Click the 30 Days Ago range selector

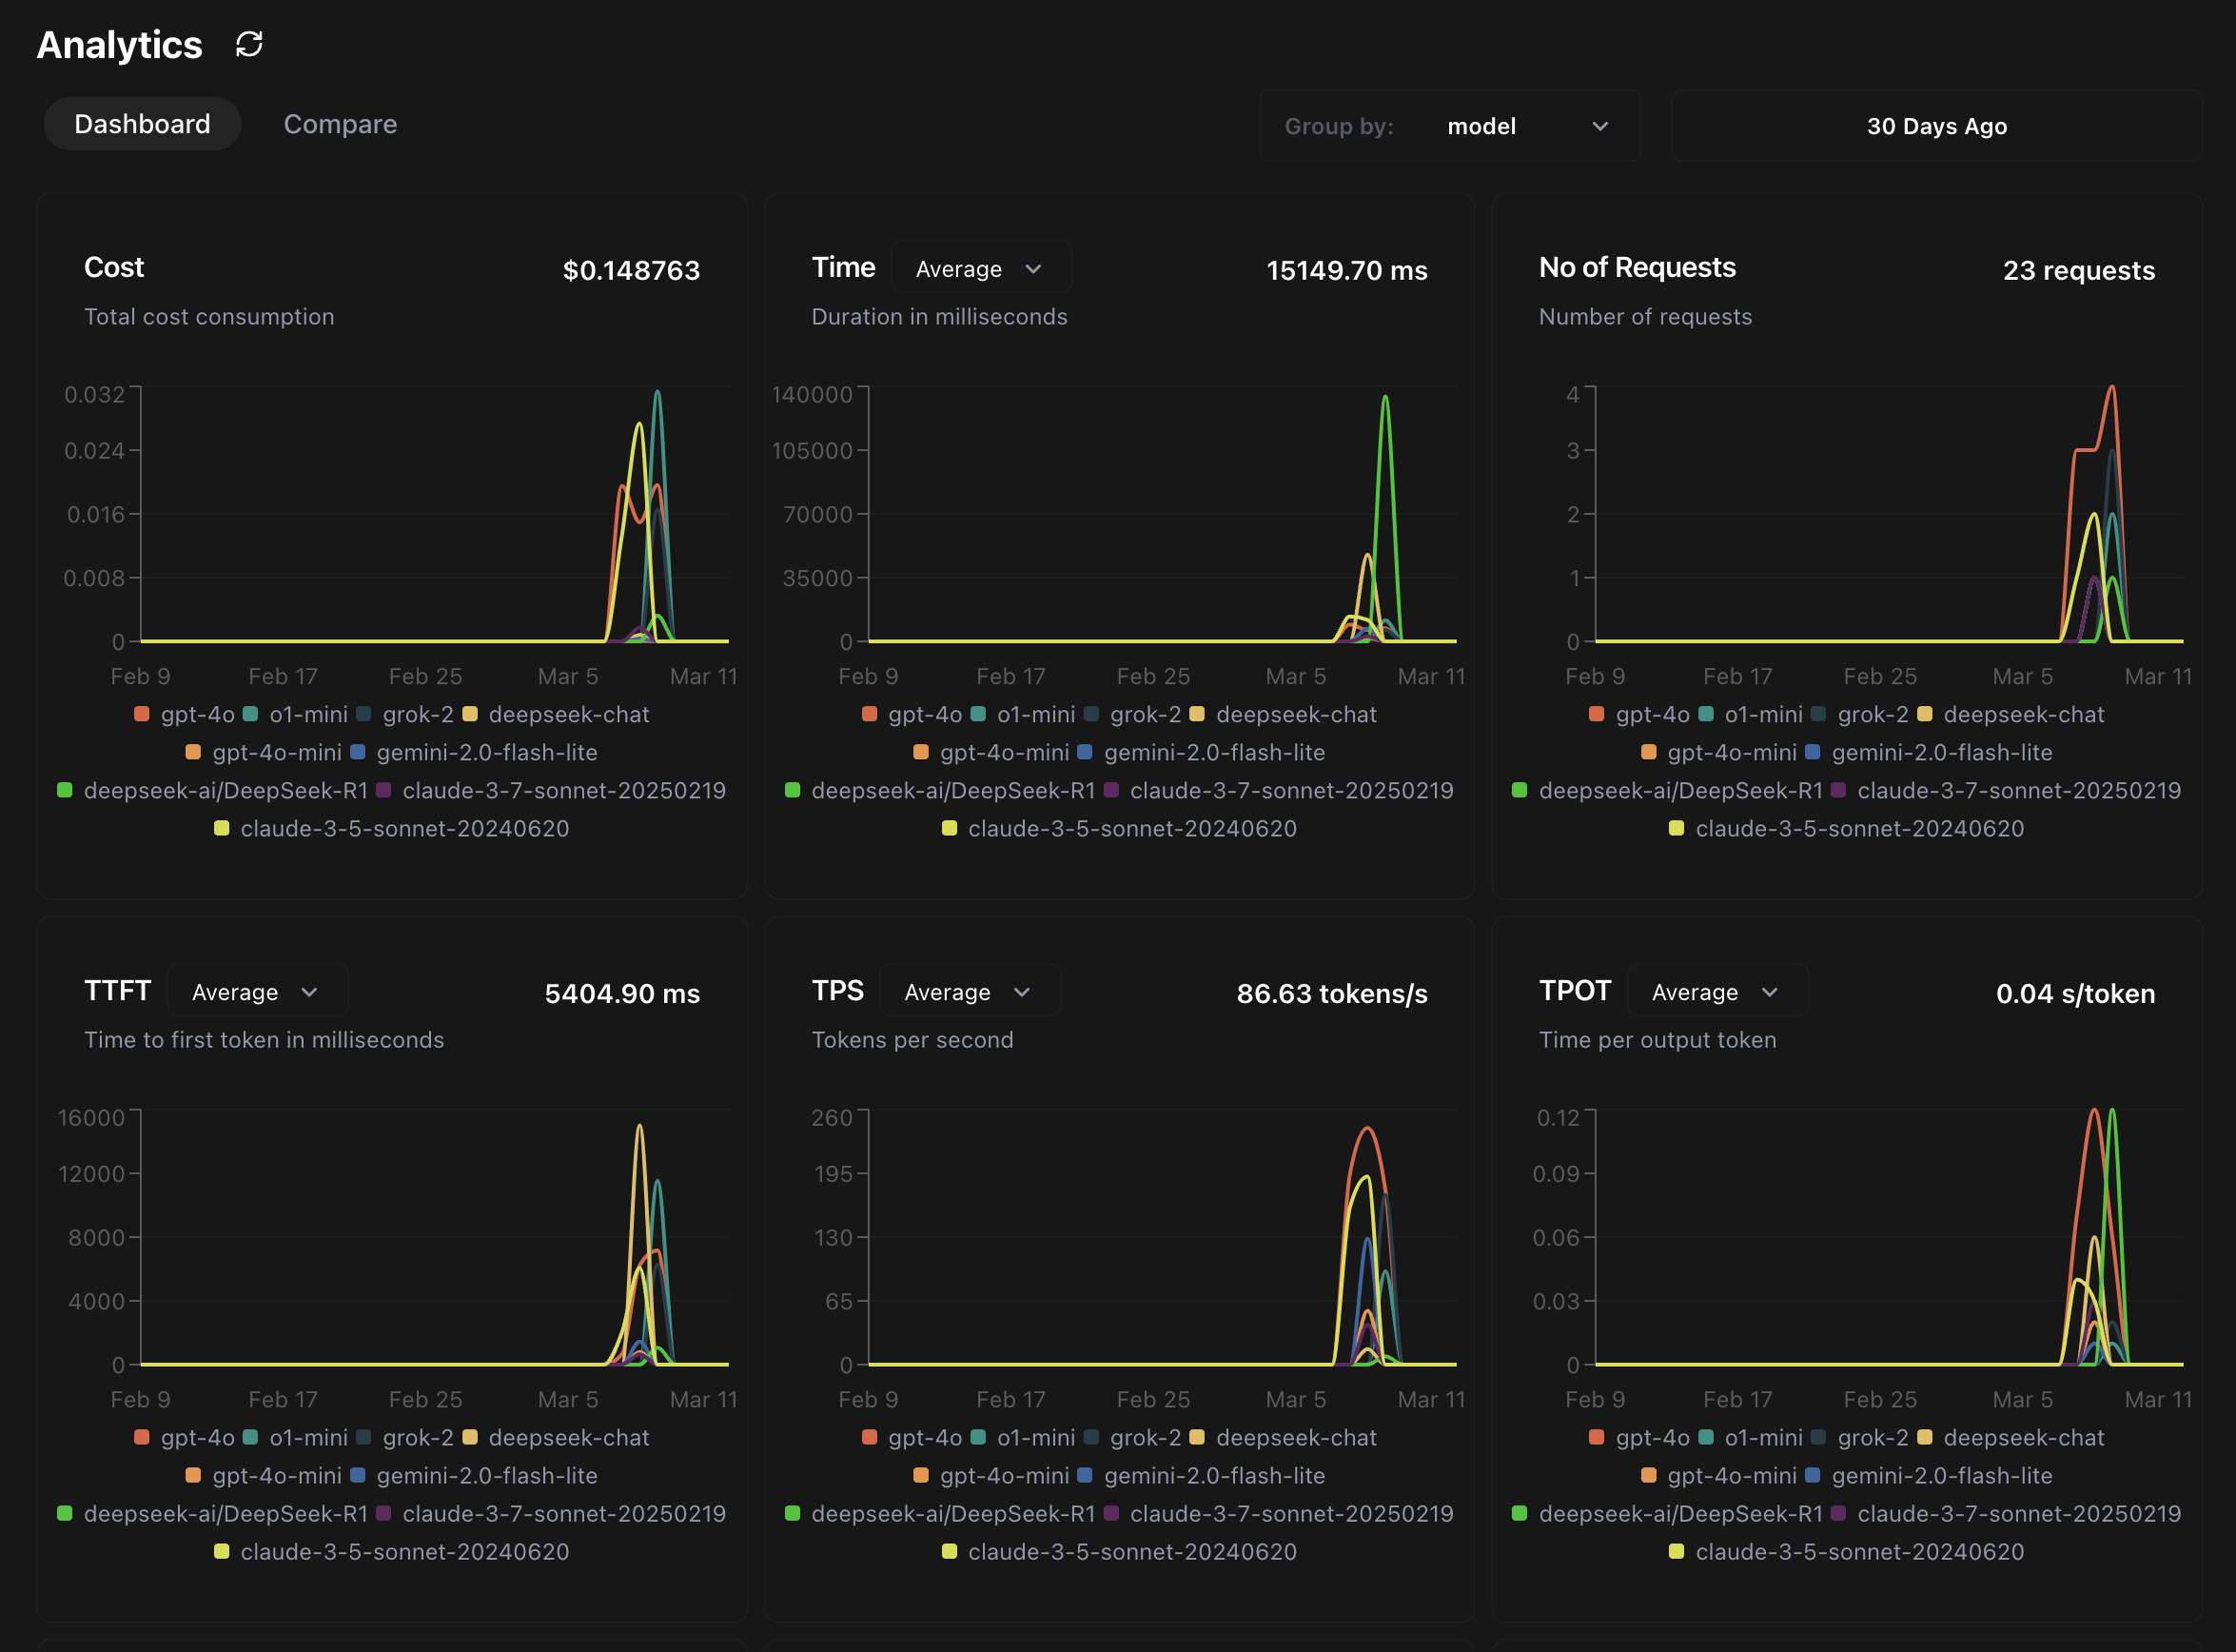1936,126
